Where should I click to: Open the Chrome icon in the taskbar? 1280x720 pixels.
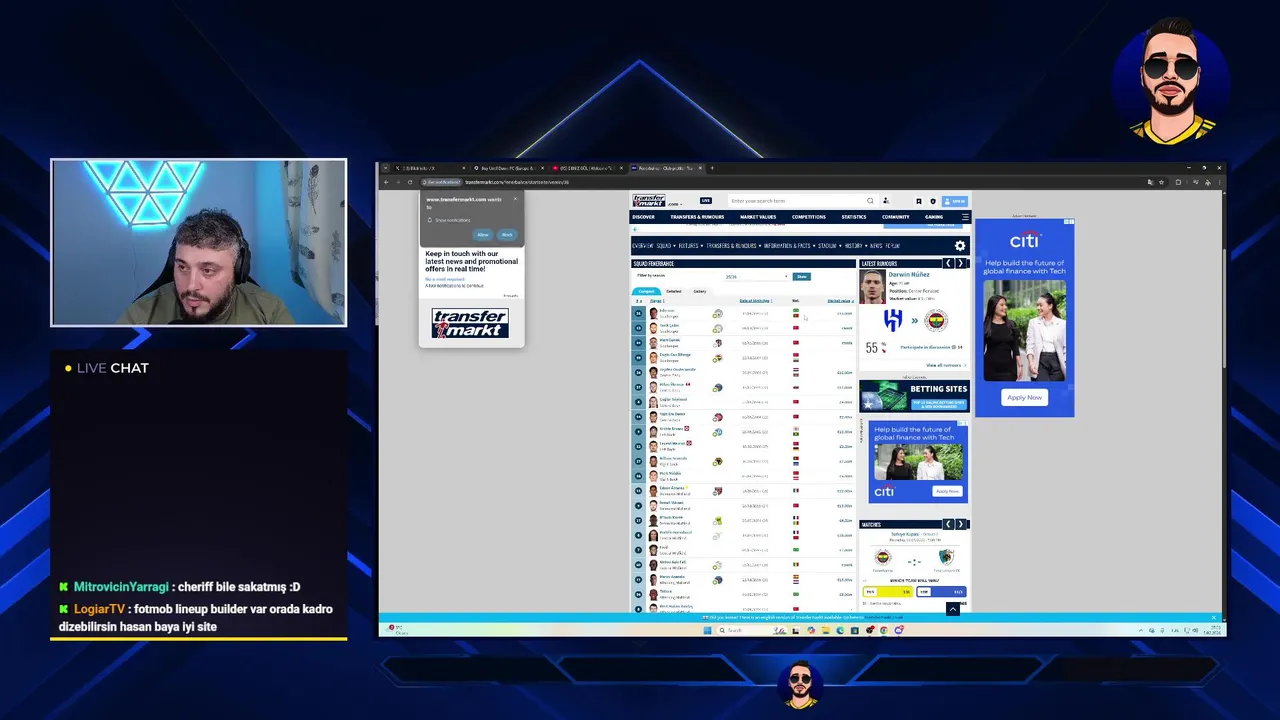[x=884, y=630]
